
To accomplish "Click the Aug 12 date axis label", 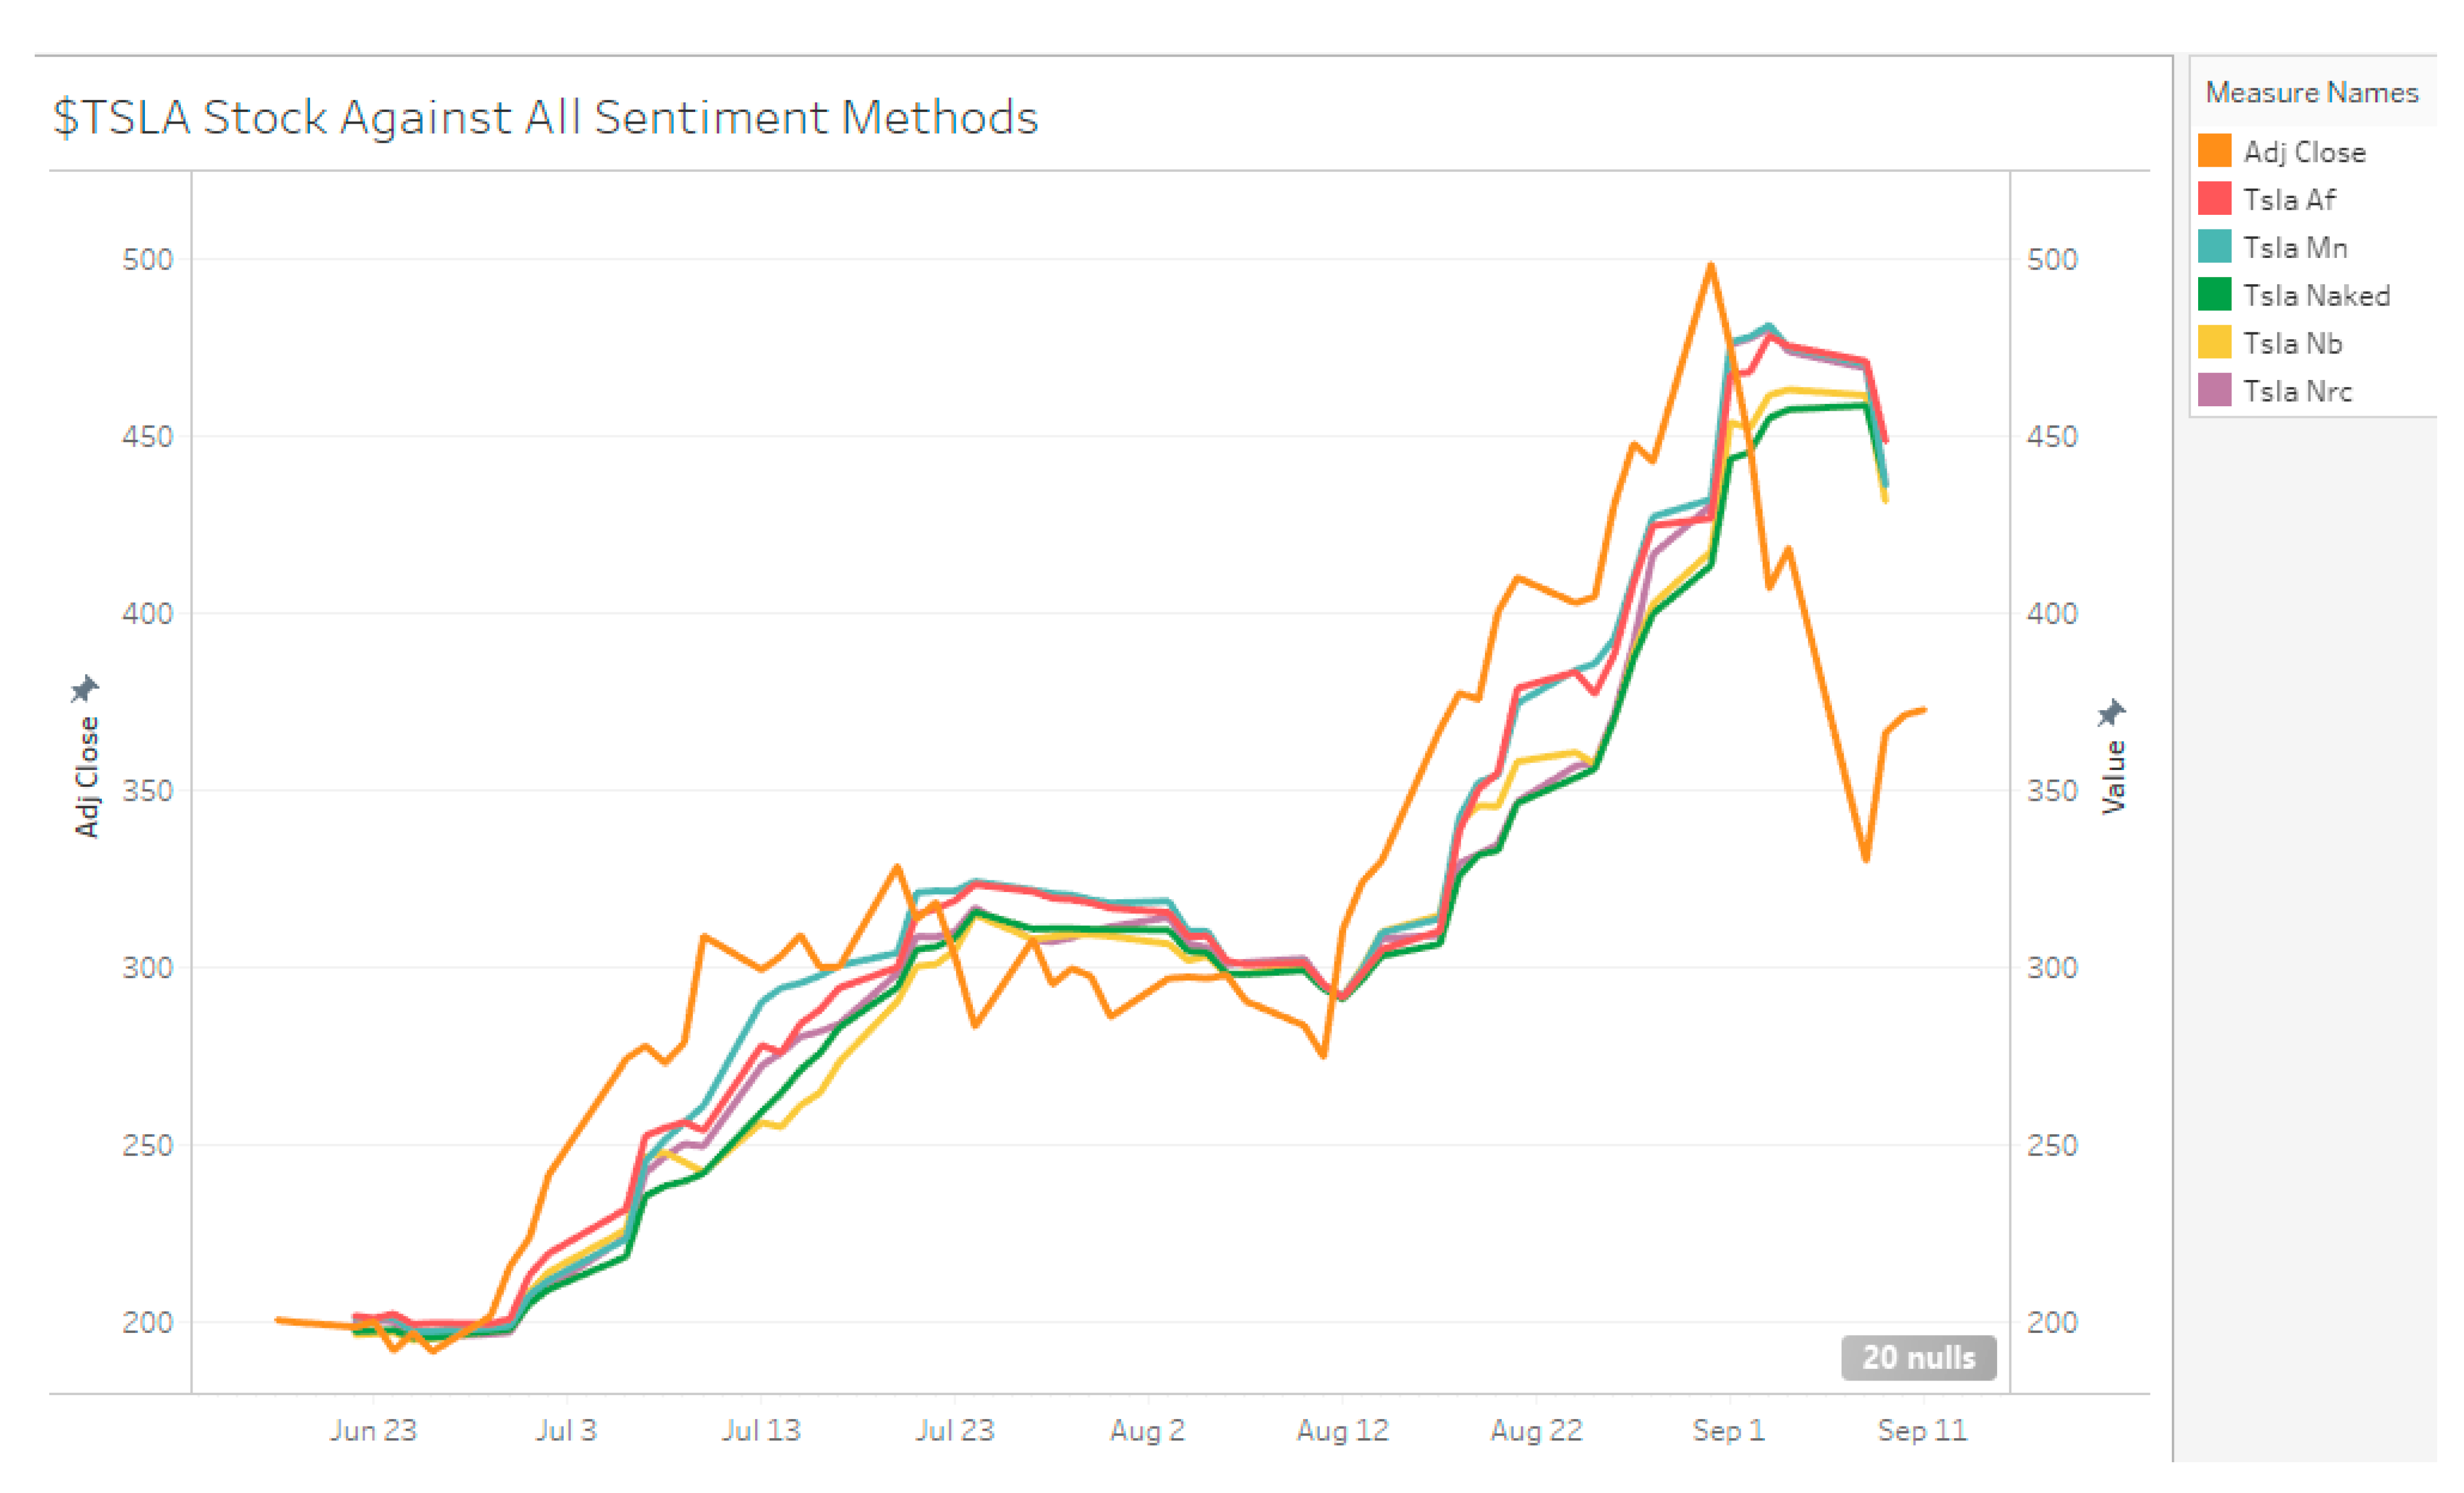I will pos(1342,1430).
